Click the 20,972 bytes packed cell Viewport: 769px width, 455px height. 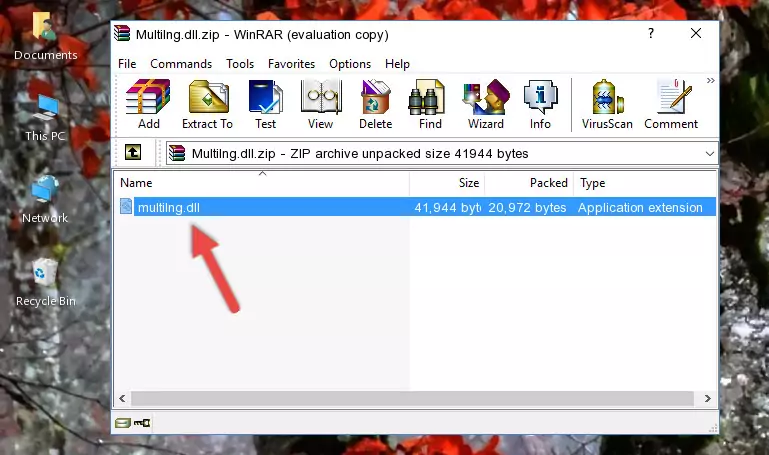527,207
